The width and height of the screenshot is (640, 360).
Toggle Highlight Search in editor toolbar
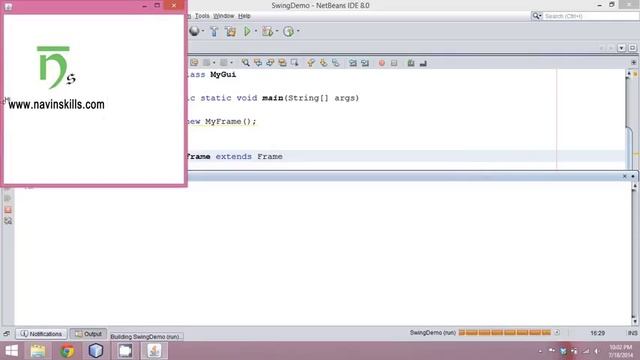point(282,63)
